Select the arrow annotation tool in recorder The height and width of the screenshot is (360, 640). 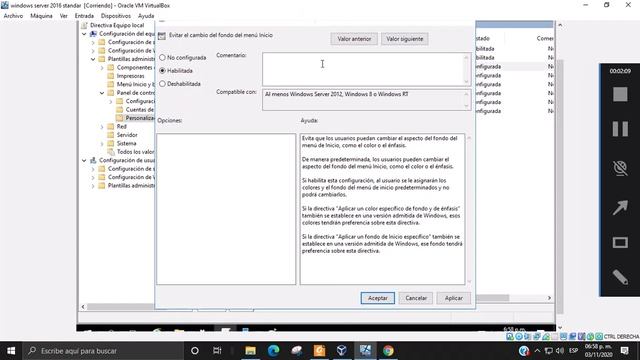pos(620,207)
